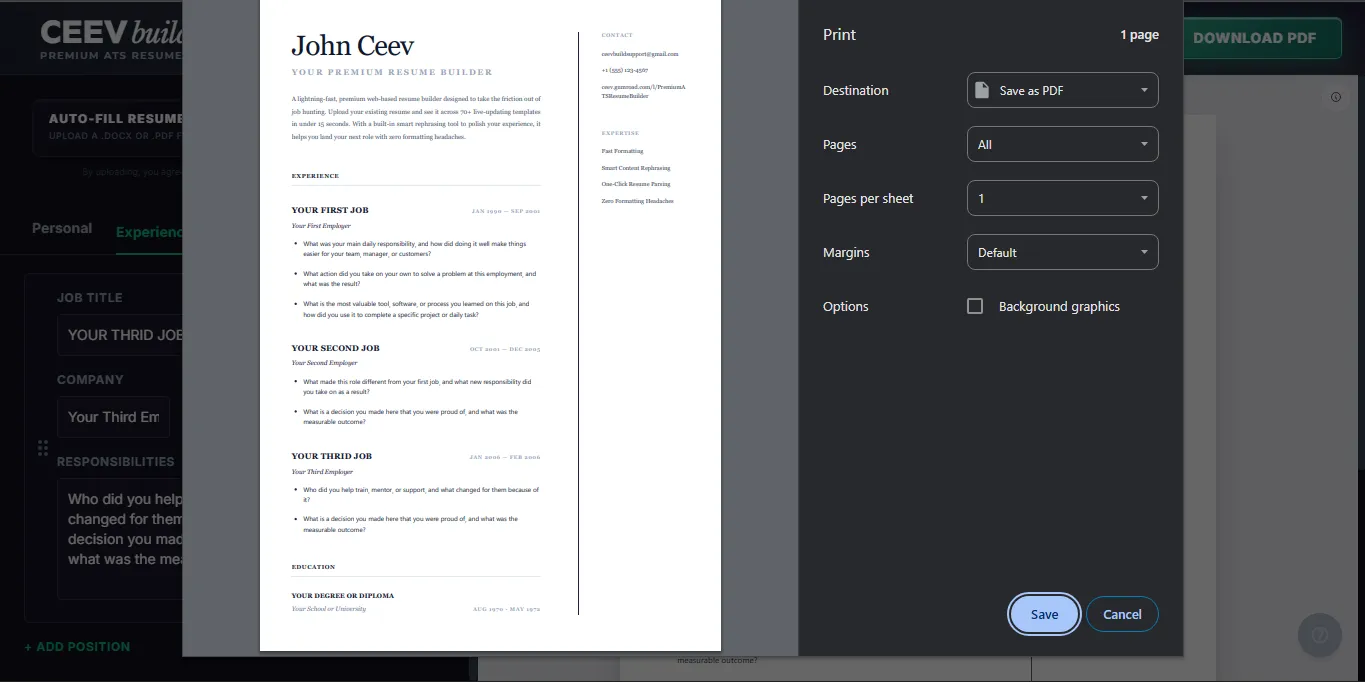Click the 'EXPERTISE' heading in preview

[620, 133]
